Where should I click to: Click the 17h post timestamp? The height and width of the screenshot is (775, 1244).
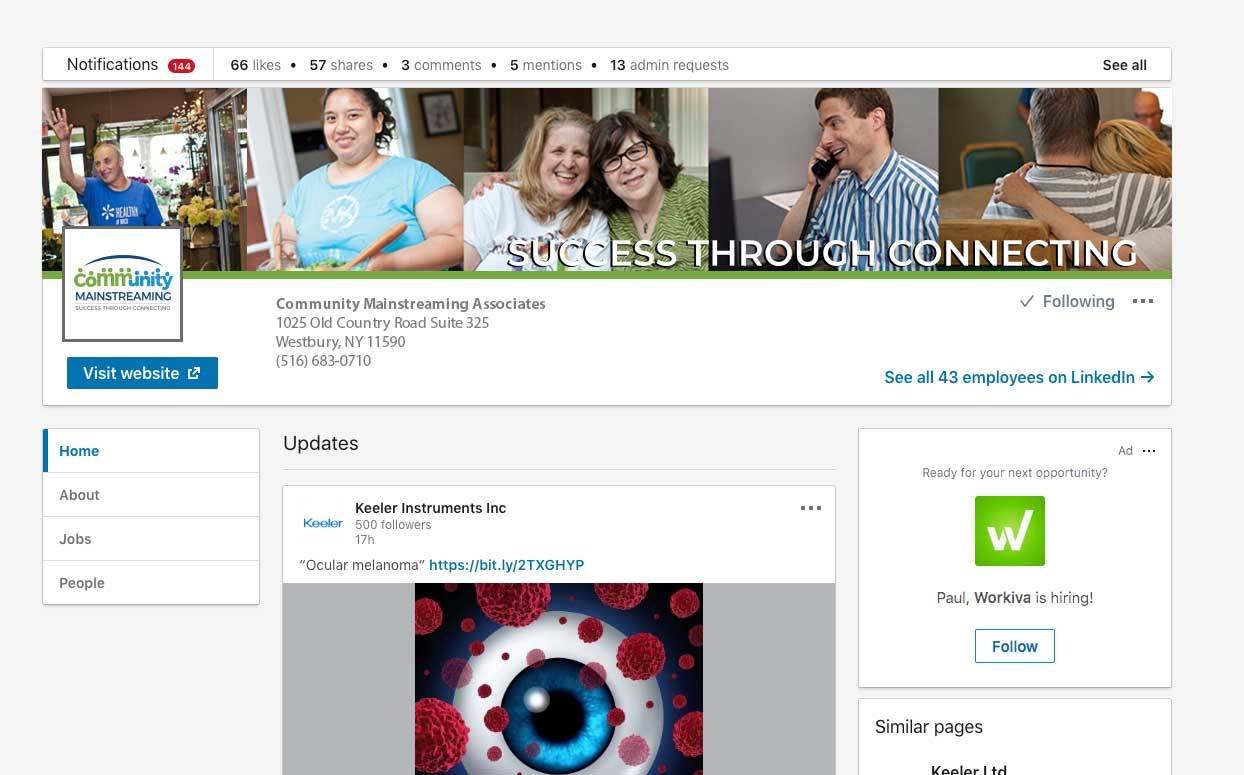point(364,540)
